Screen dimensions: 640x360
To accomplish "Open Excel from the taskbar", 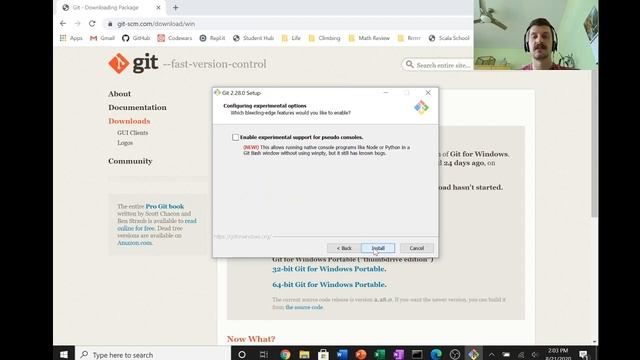I will 380,355.
